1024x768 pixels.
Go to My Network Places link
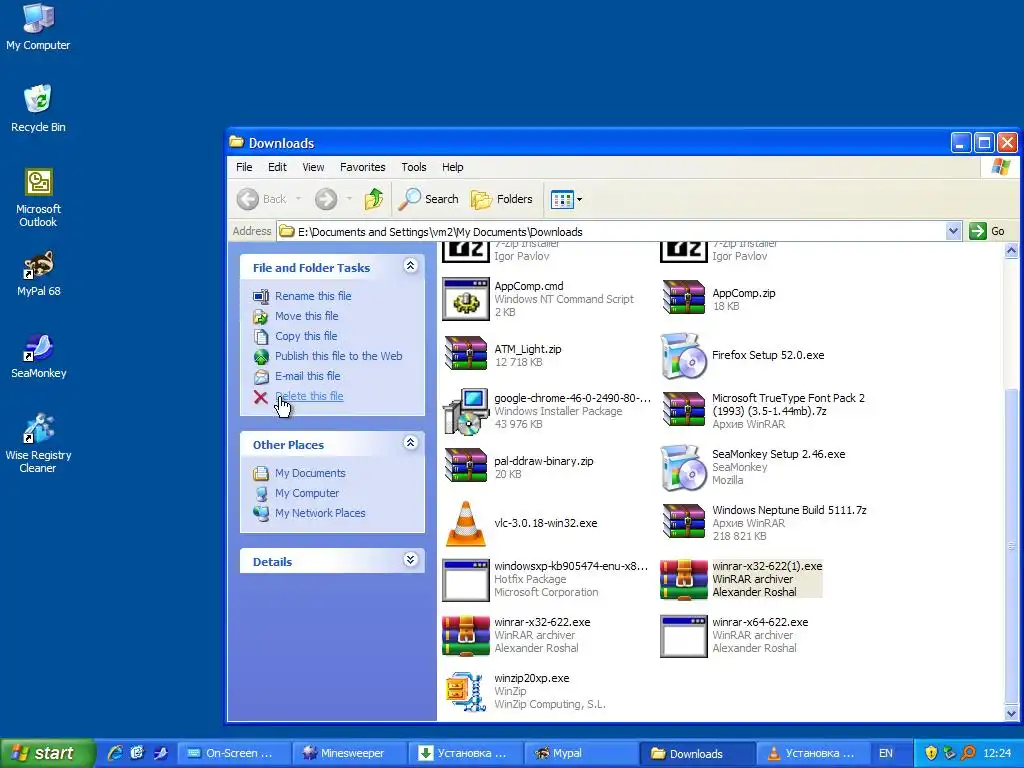[320, 513]
